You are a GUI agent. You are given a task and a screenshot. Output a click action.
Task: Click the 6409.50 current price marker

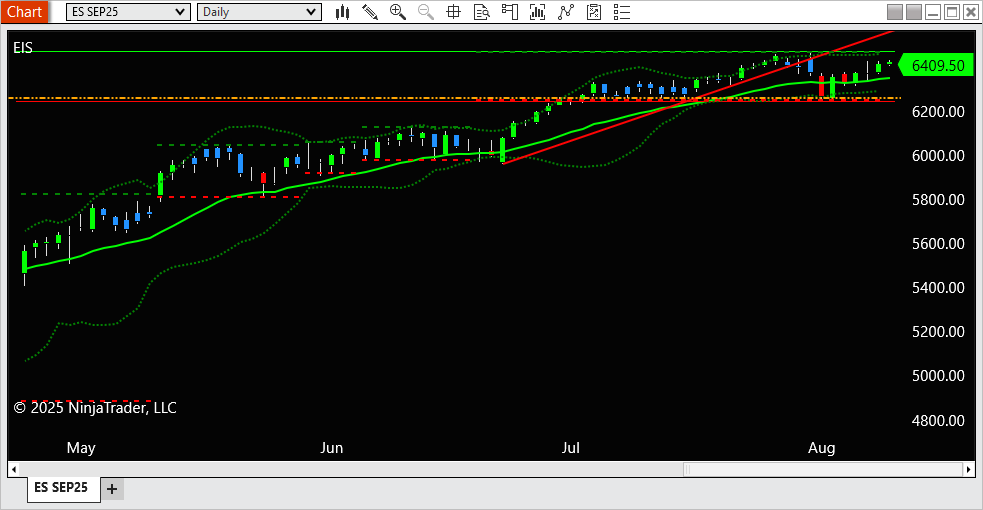point(936,65)
